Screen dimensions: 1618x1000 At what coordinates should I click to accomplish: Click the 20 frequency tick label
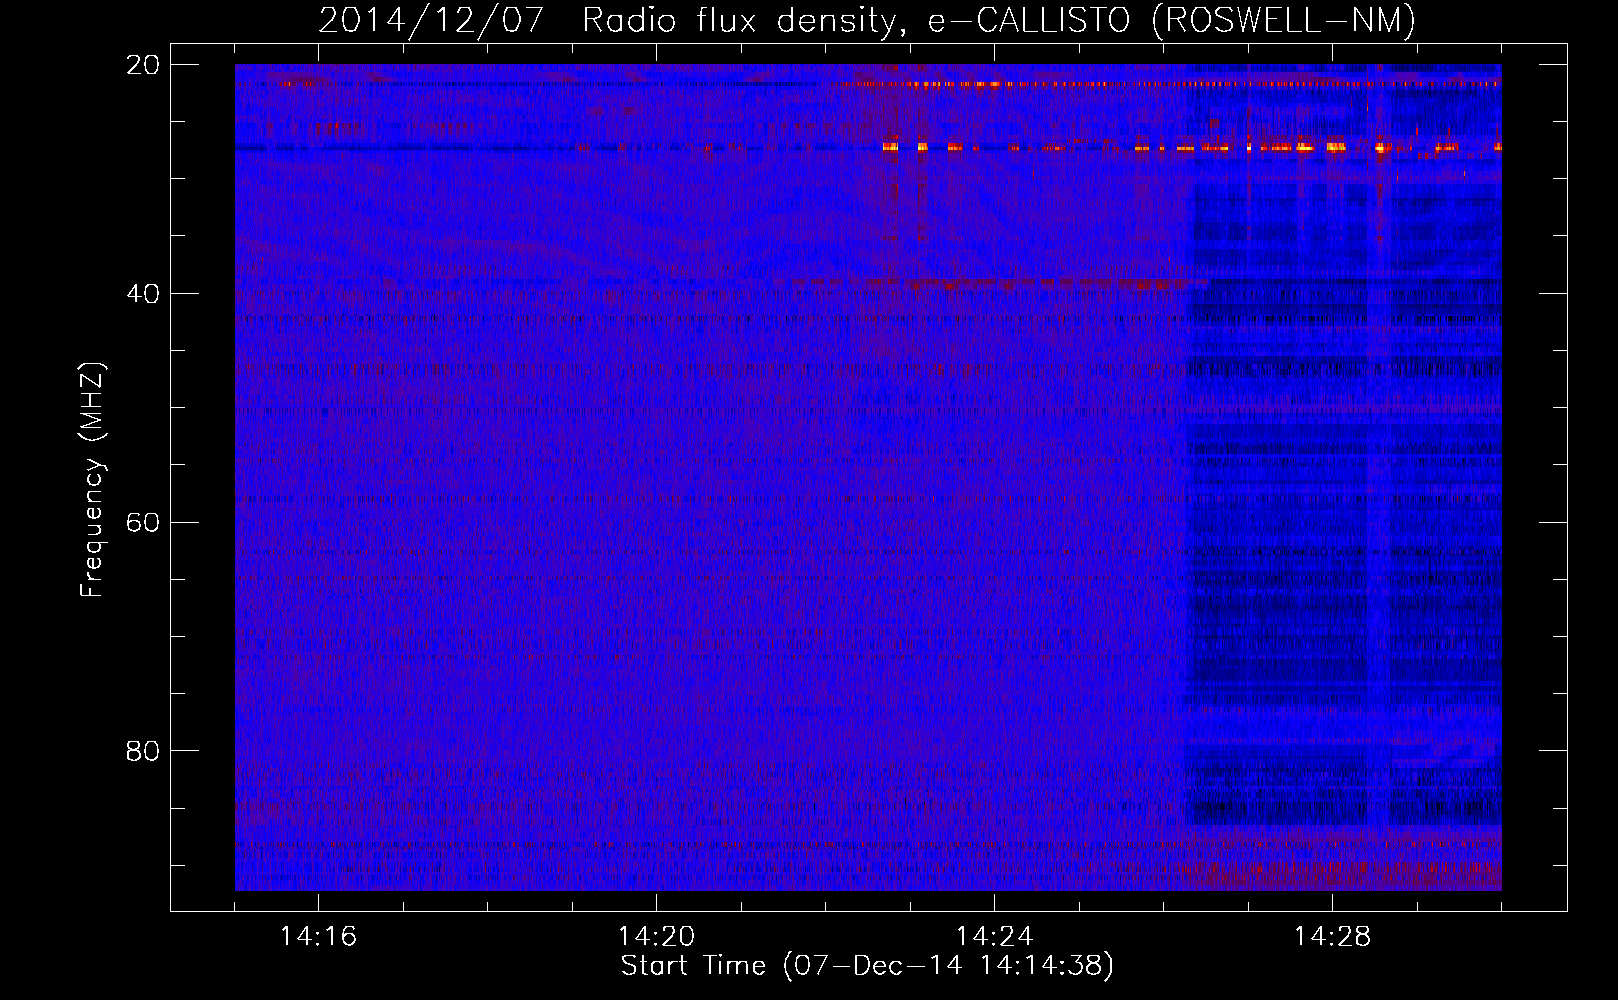tap(143, 65)
